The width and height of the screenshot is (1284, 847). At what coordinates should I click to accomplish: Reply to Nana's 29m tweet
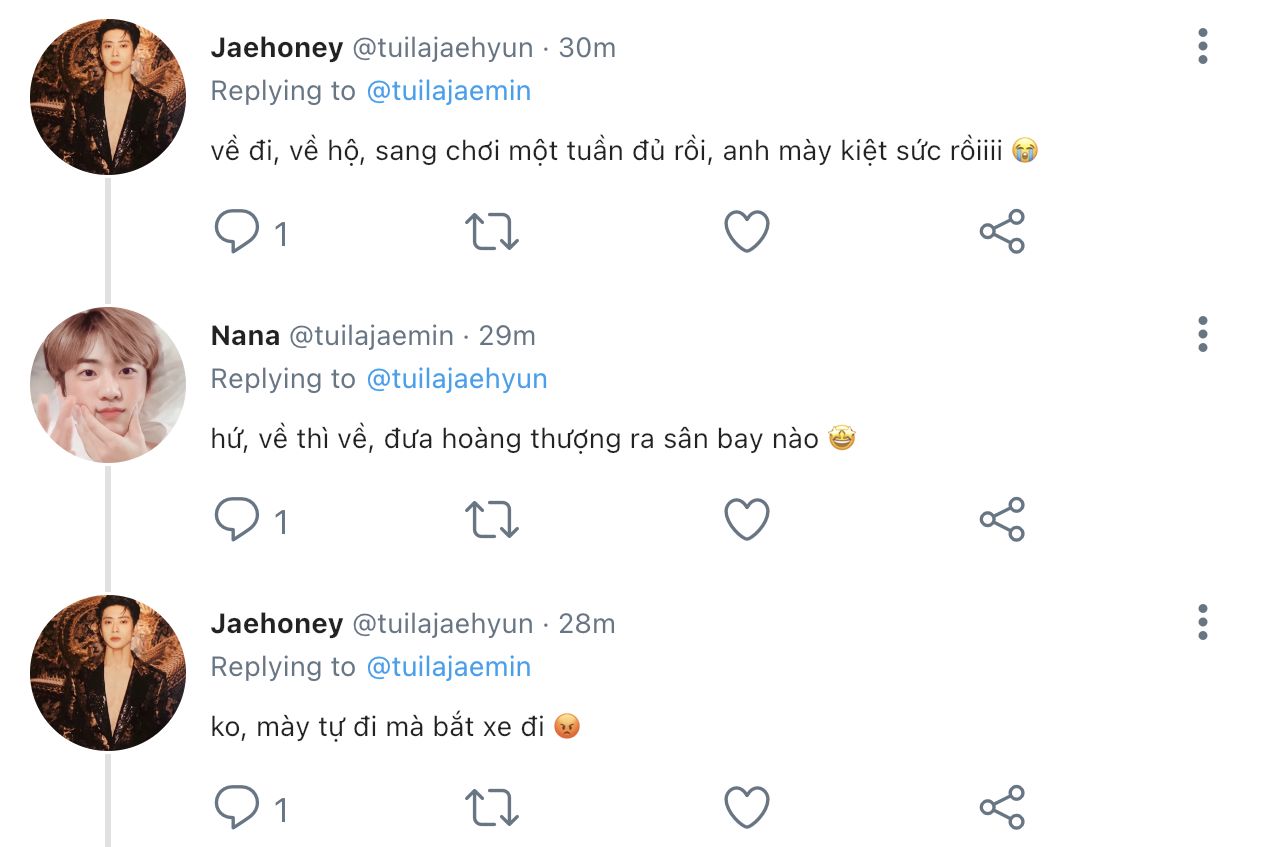pos(238,520)
